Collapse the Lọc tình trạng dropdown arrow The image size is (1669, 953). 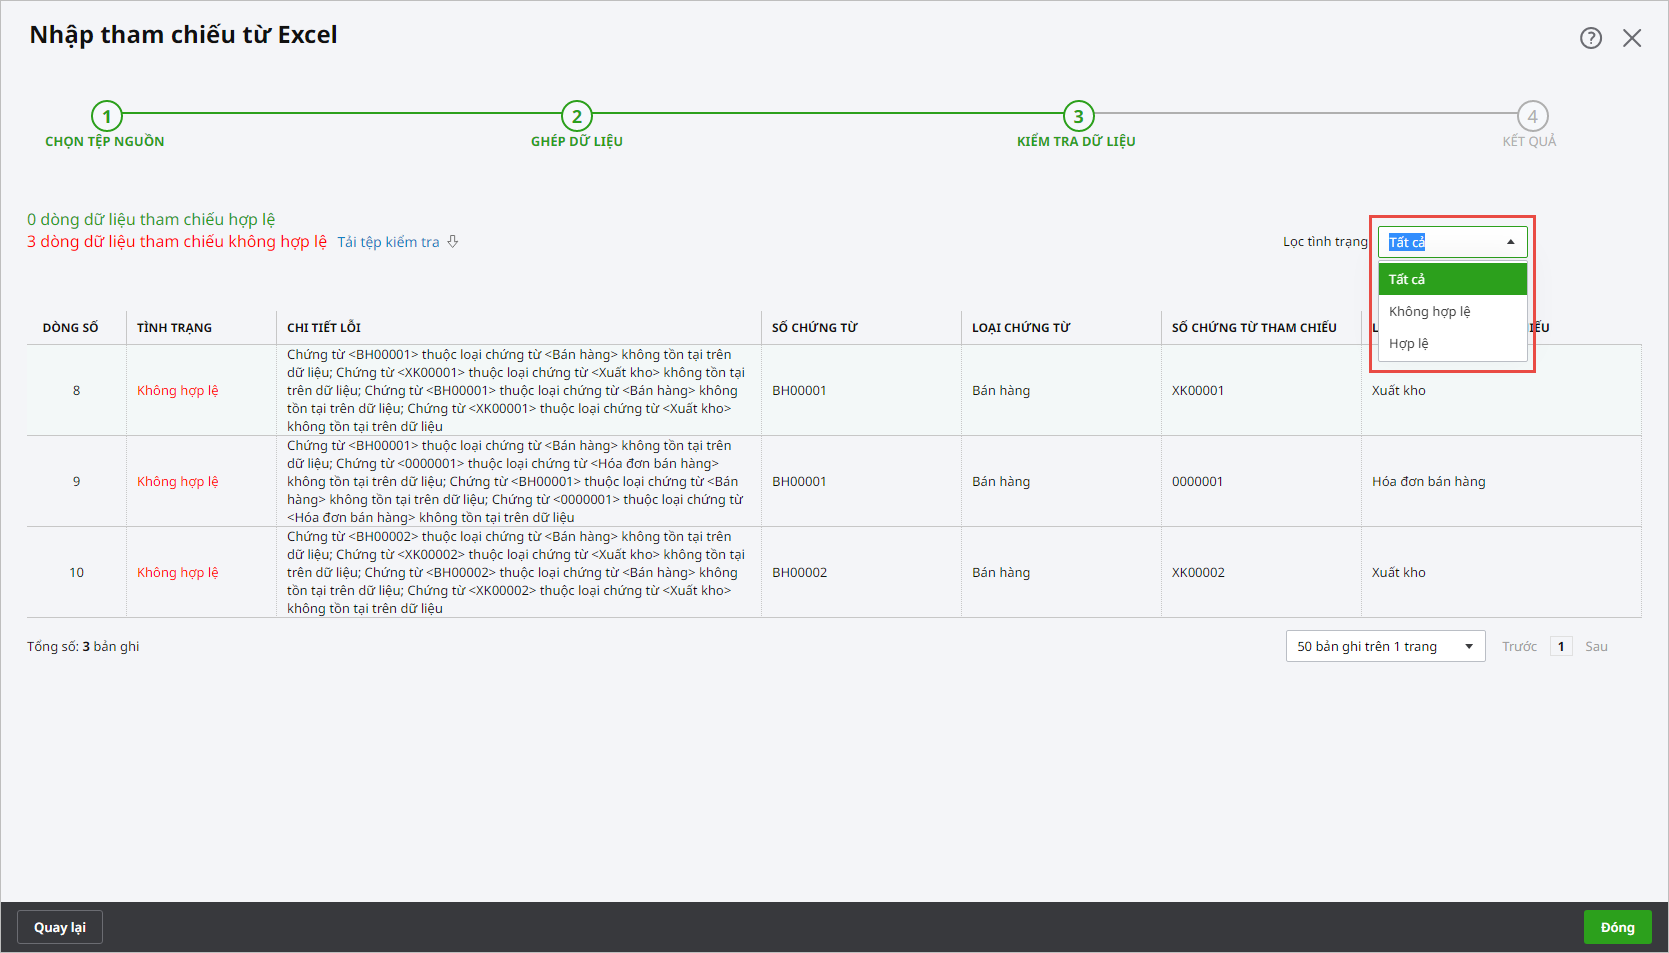click(x=1510, y=242)
